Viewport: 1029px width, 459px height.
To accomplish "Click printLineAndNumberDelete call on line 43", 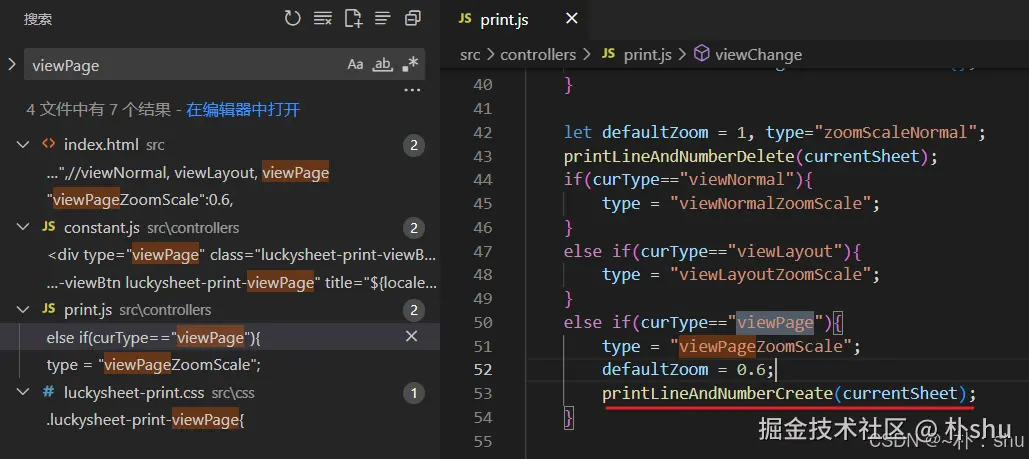I will 679,156.
